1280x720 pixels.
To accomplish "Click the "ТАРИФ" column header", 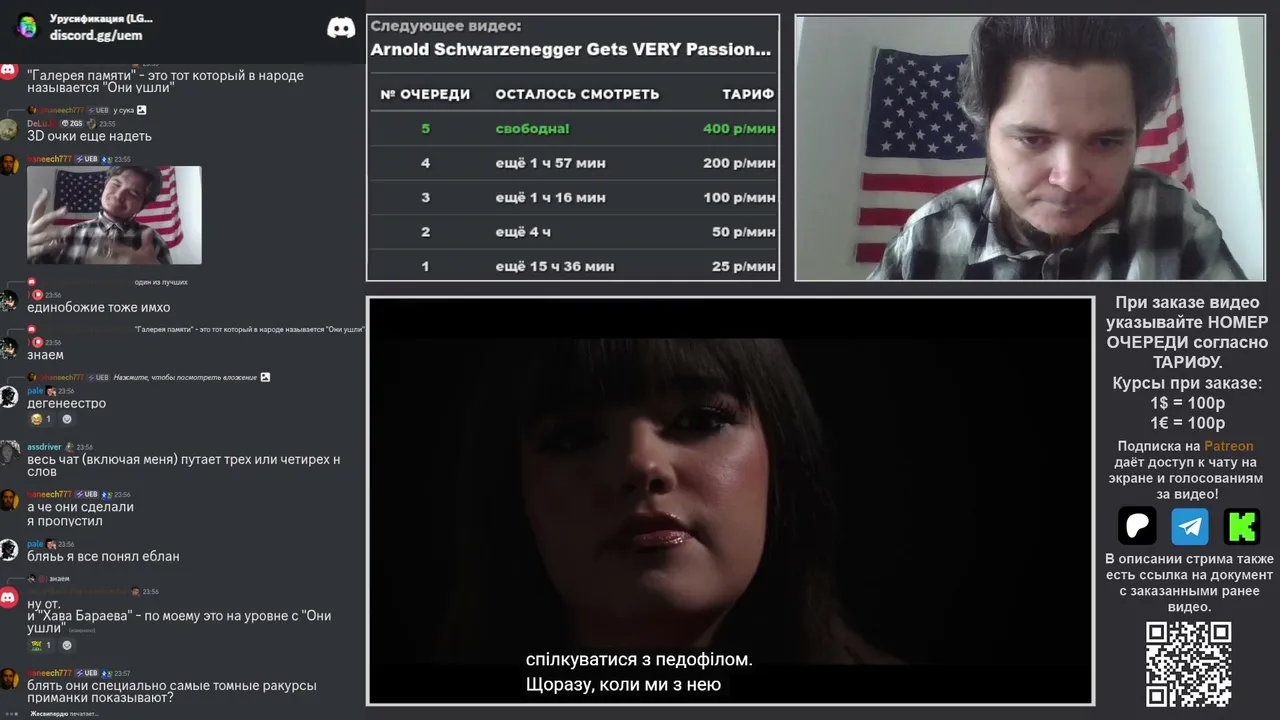I will [749, 94].
